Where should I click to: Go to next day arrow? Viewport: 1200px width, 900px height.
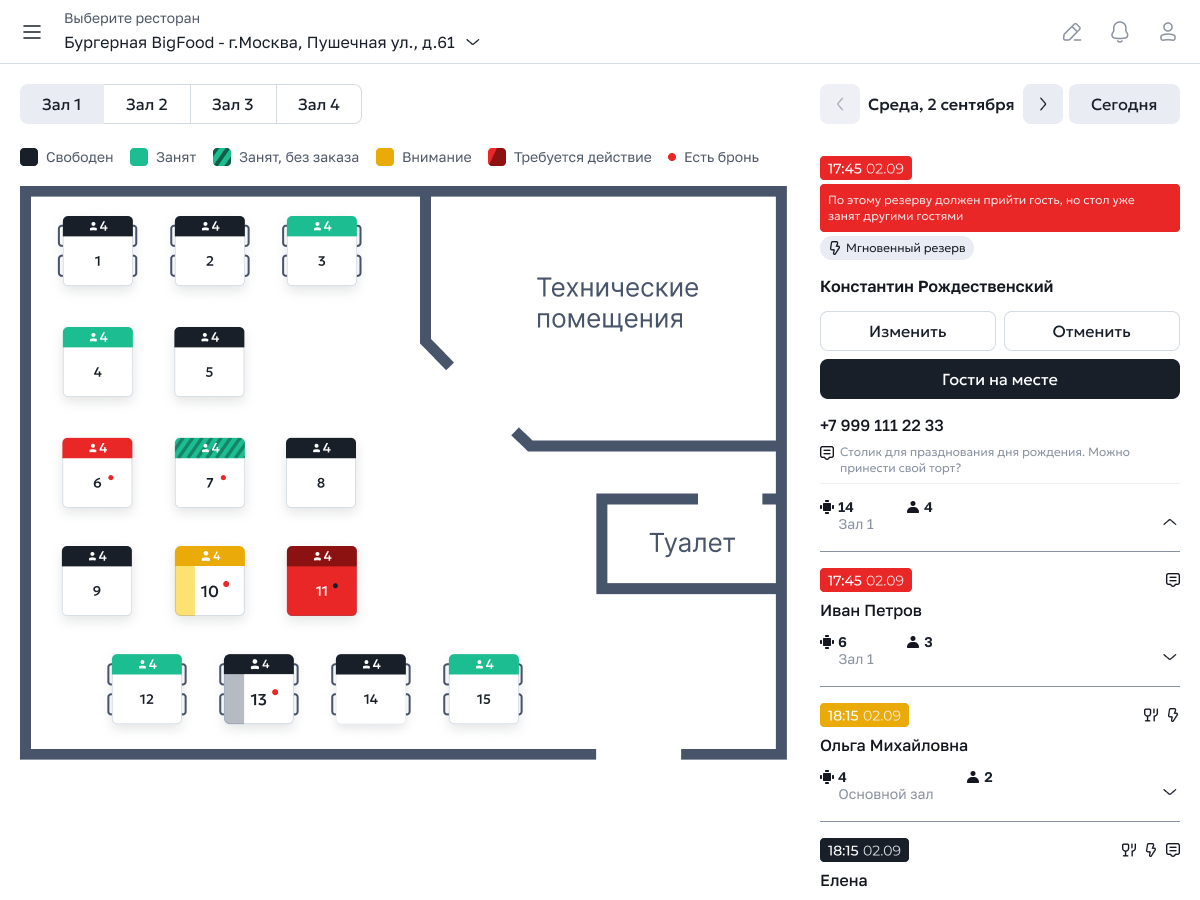(x=1042, y=104)
